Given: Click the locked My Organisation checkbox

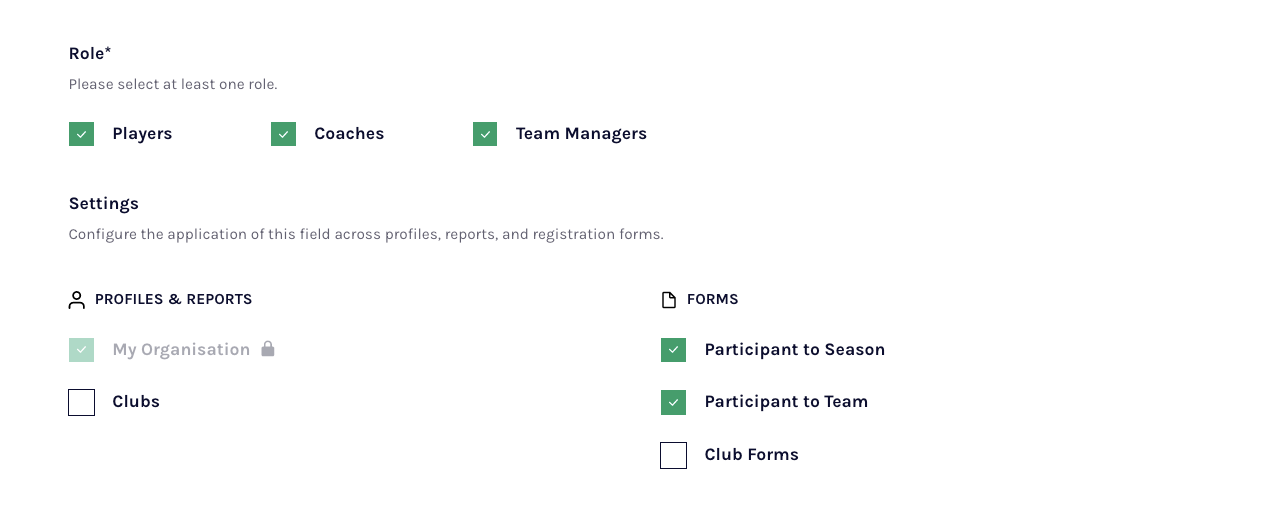Looking at the screenshot, I should pos(81,350).
